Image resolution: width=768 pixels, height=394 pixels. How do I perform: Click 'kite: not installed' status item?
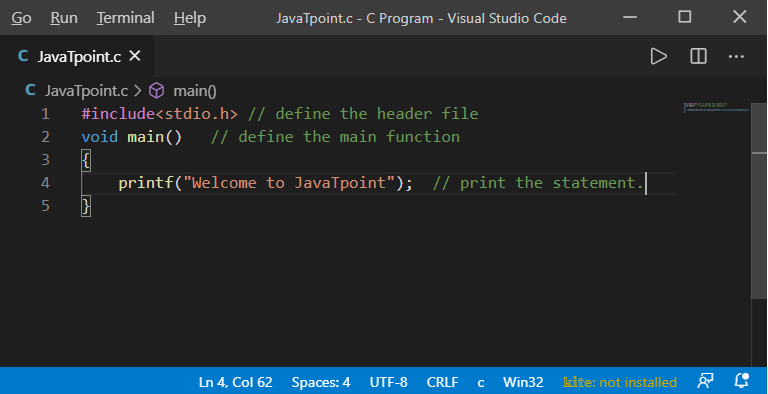(x=620, y=382)
